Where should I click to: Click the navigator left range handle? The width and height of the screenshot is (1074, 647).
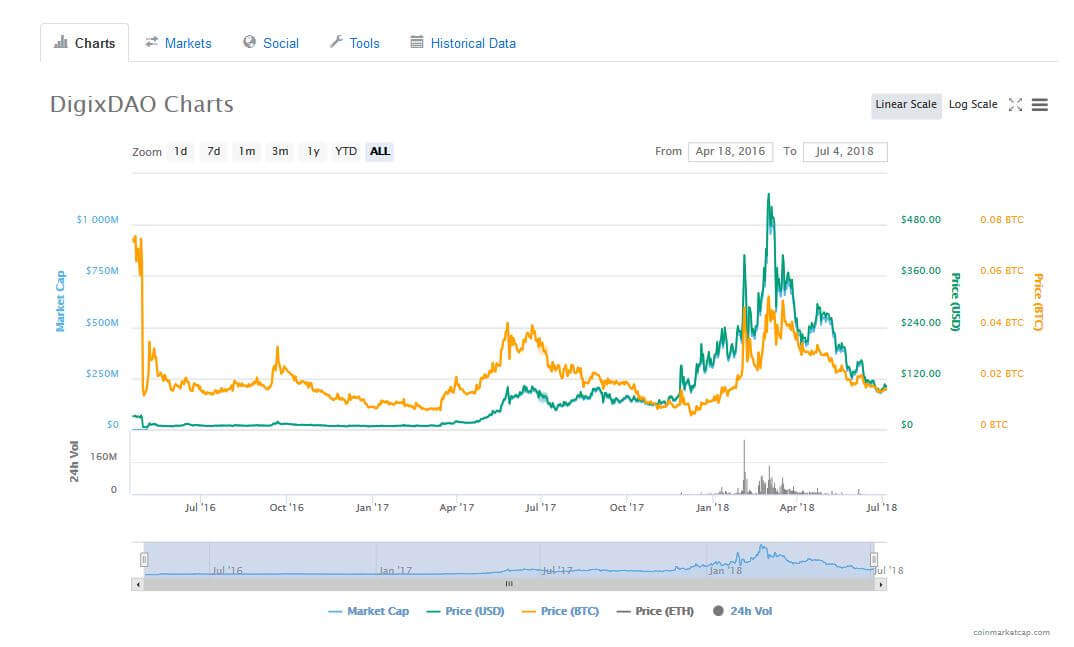point(144,560)
